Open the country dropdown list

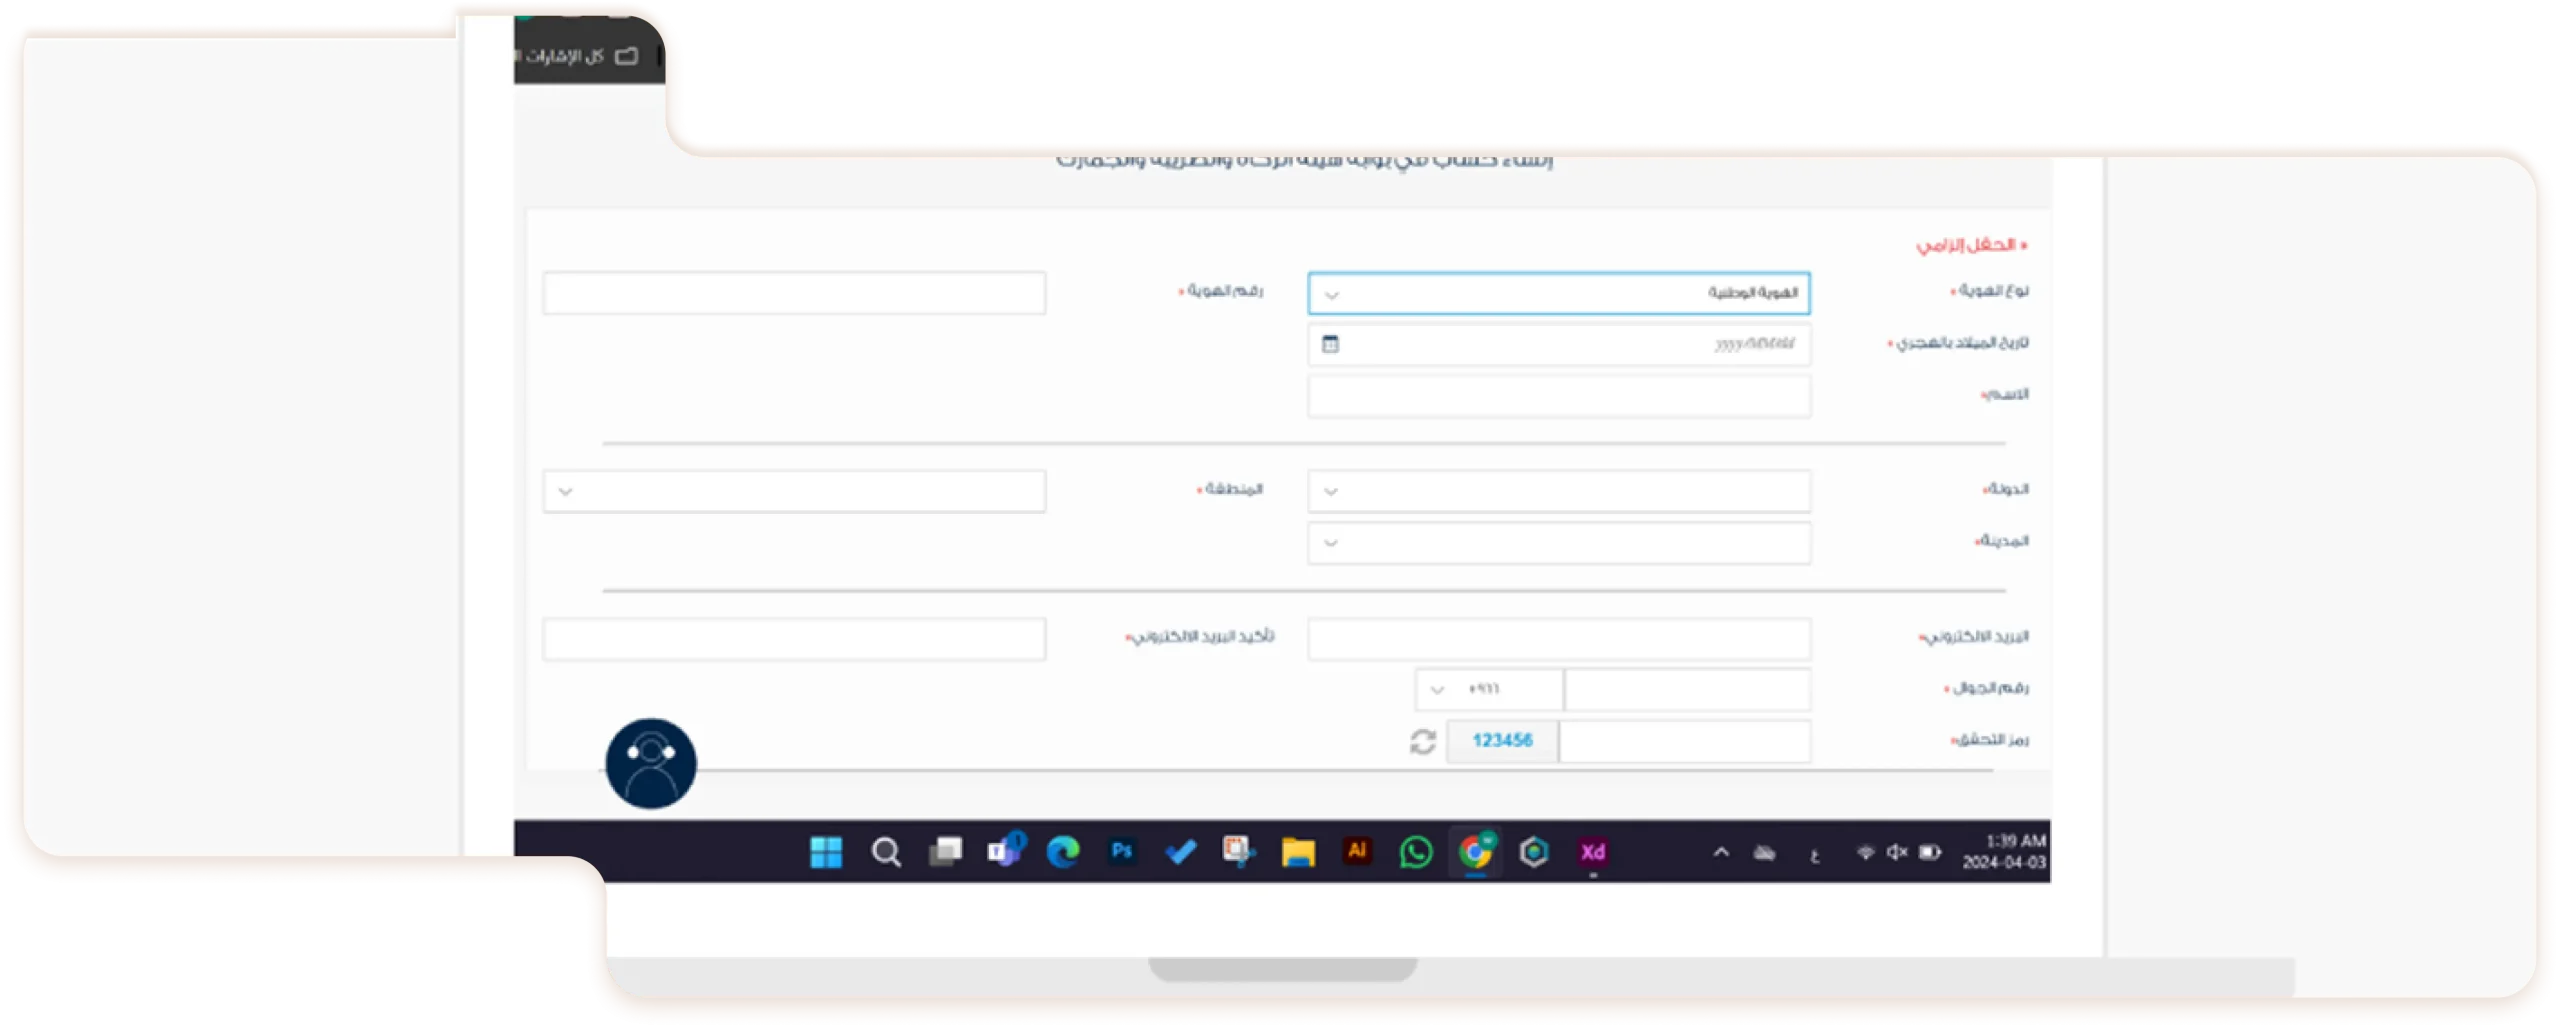point(1558,491)
